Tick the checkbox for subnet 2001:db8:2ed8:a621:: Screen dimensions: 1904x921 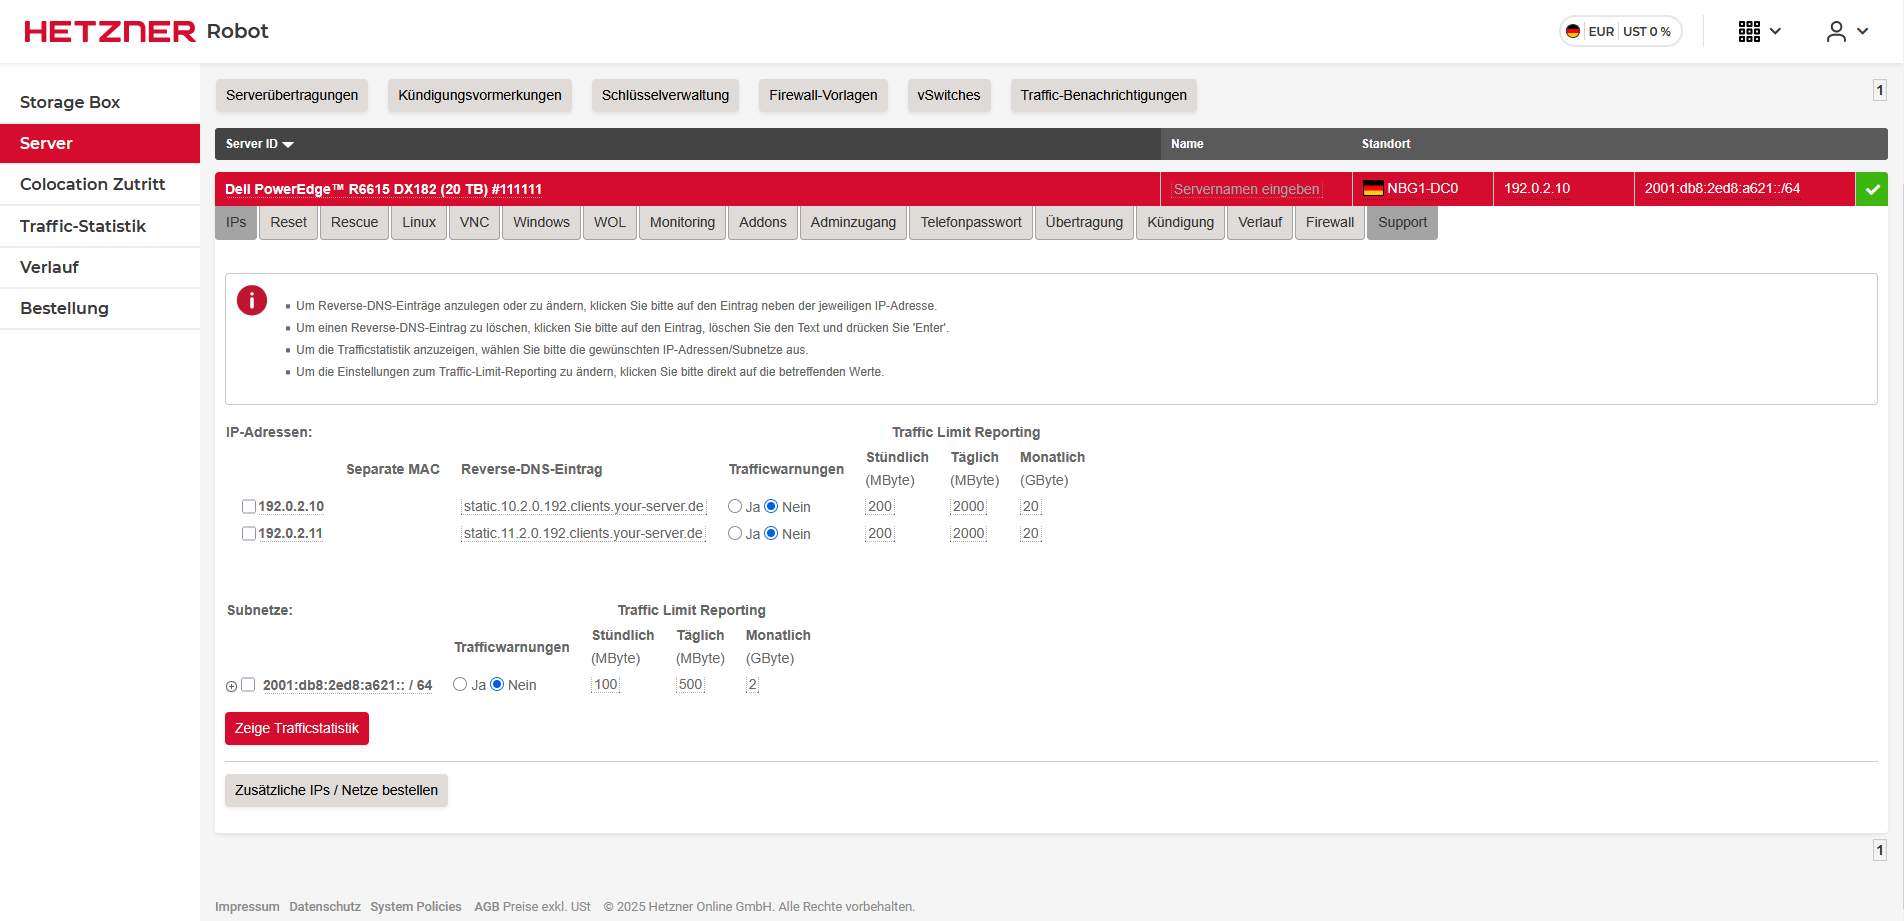[248, 685]
